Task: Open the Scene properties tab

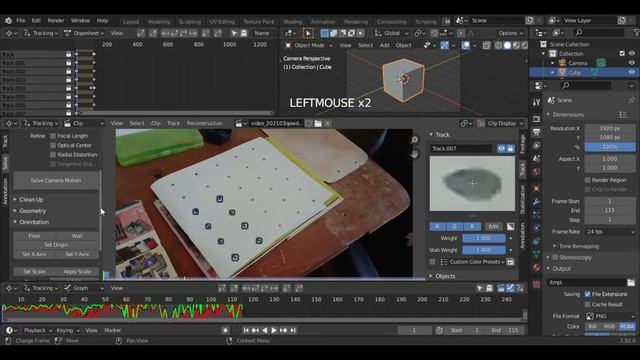Action: (536, 158)
